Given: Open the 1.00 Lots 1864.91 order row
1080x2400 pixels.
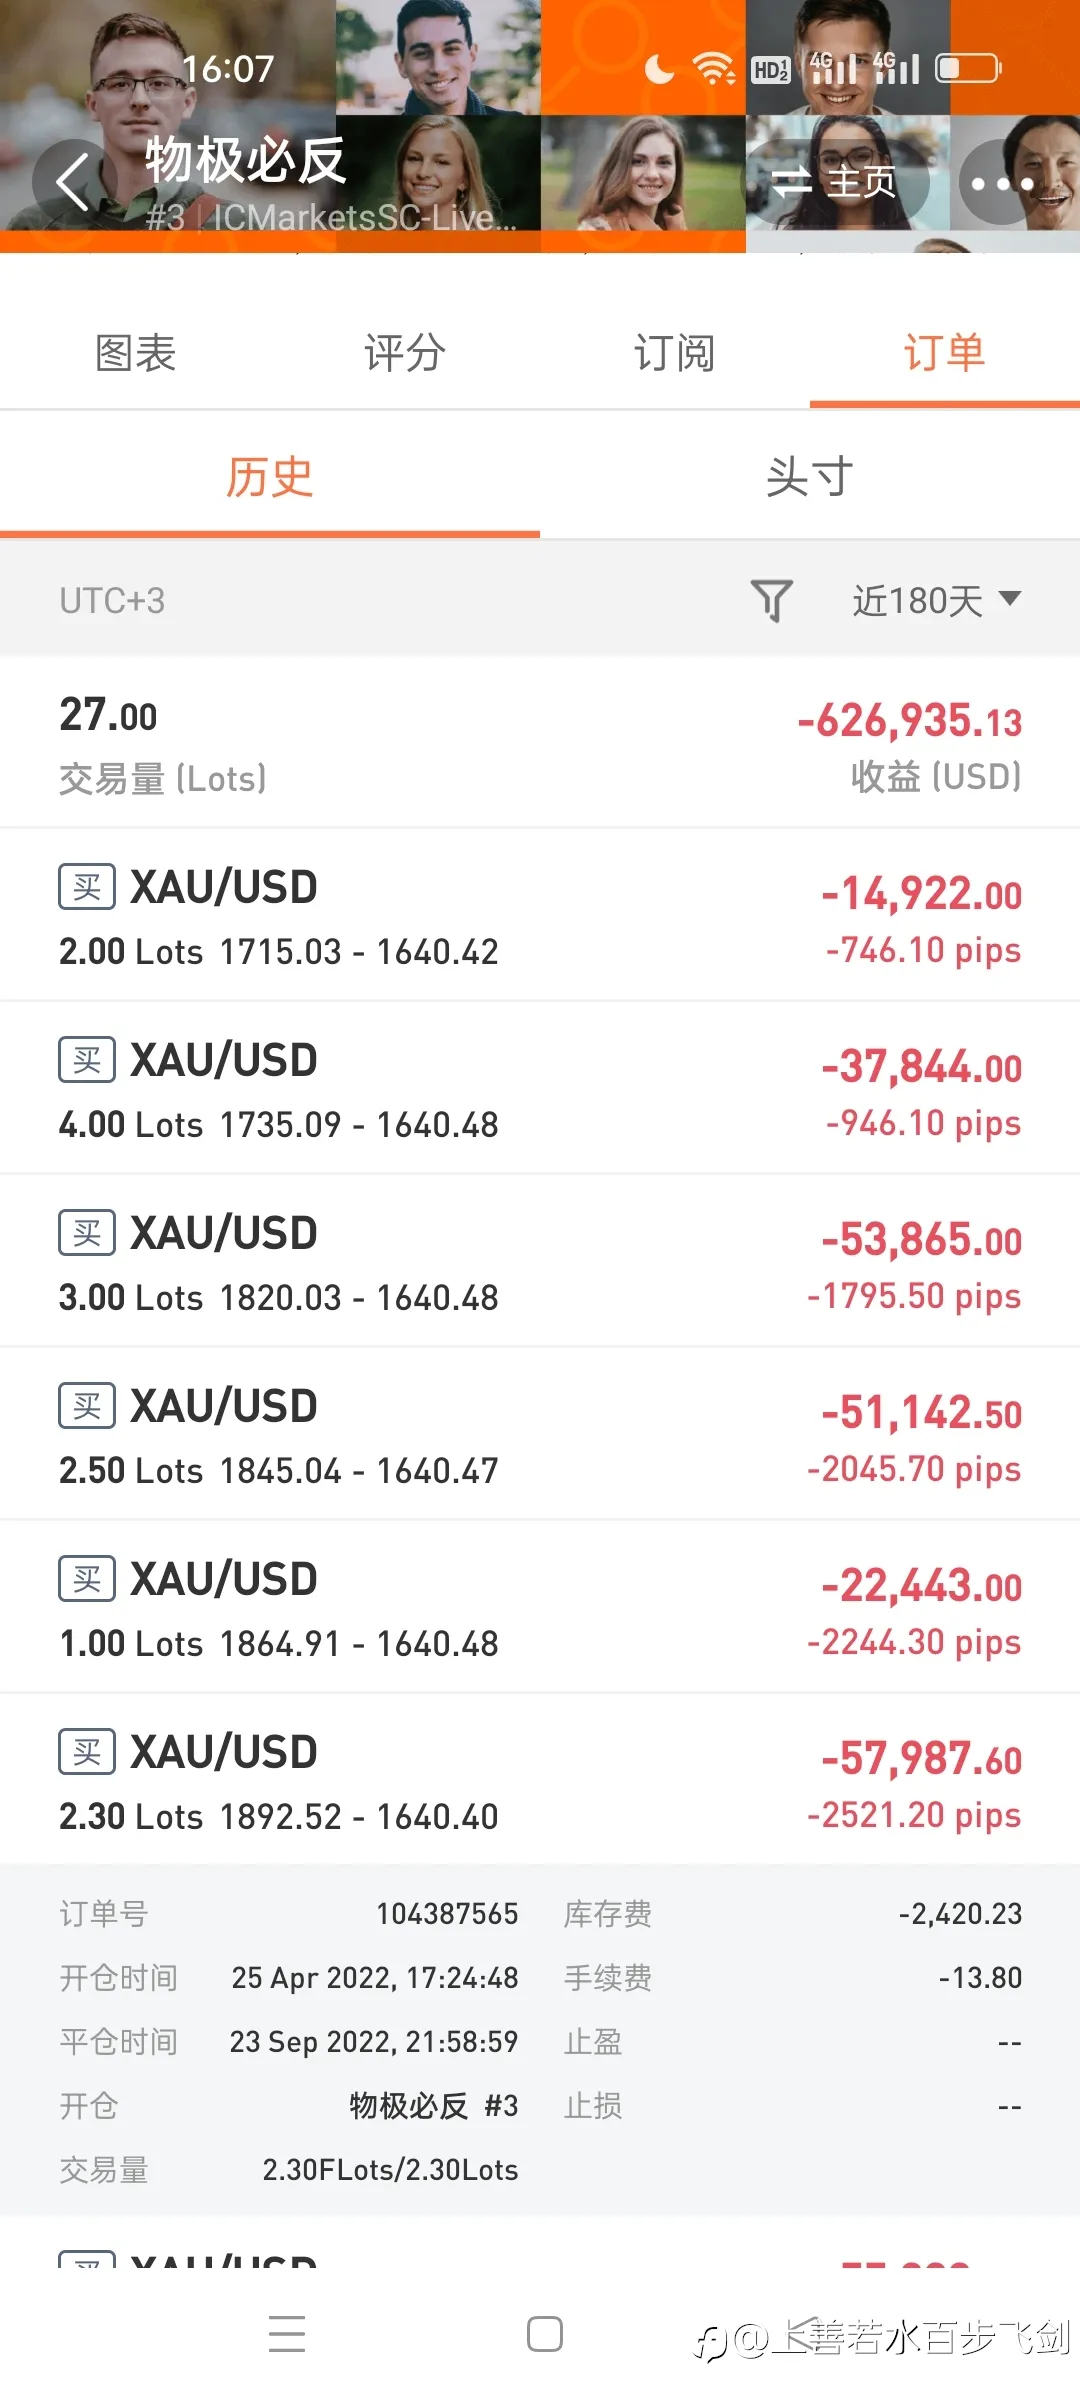Looking at the screenshot, I should (540, 1607).
